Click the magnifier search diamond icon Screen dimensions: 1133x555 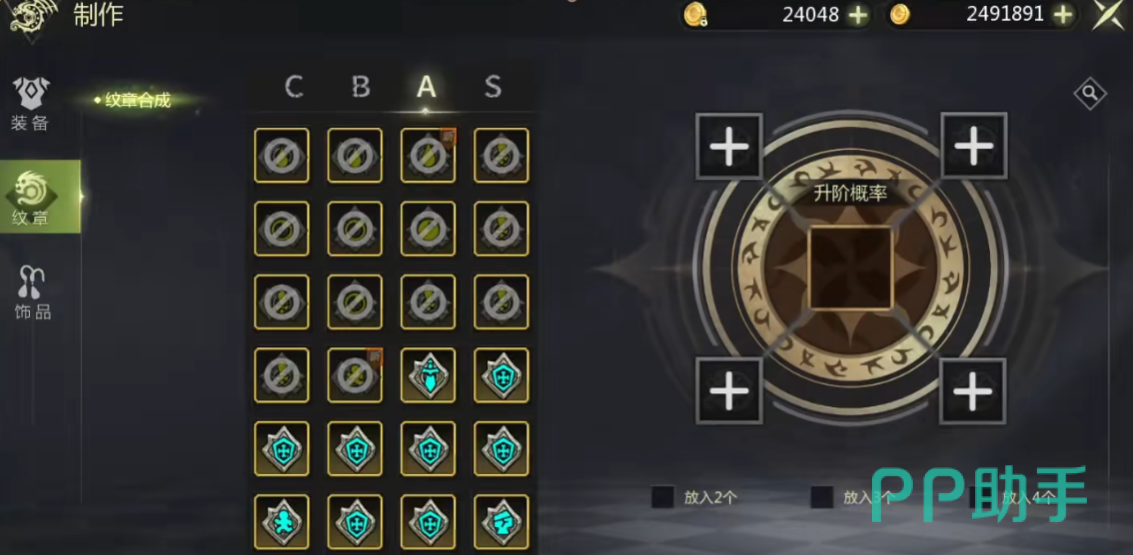pyautogui.click(x=1090, y=93)
